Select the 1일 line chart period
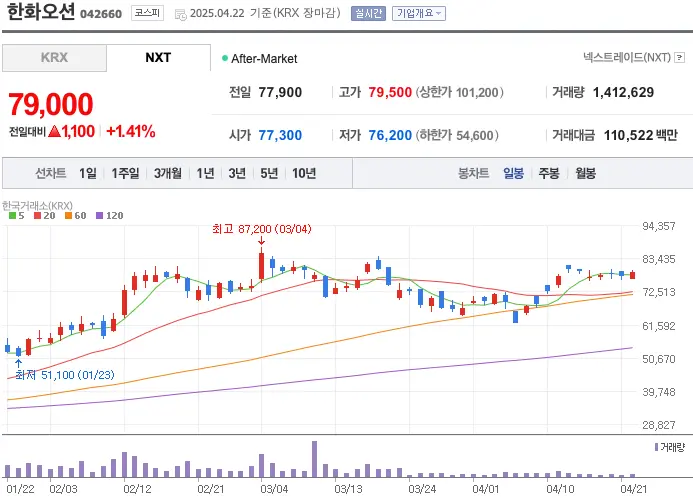The image size is (693, 503). [88, 173]
